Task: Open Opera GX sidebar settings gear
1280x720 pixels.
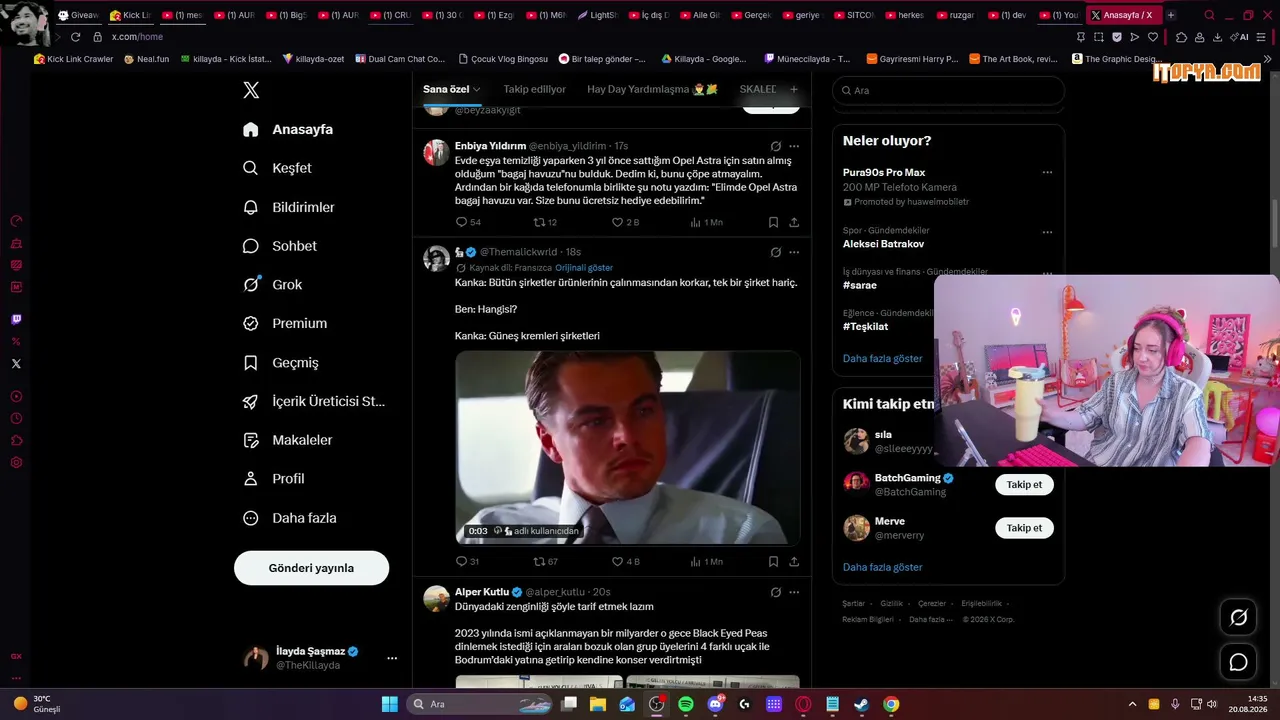Action: click(16, 463)
